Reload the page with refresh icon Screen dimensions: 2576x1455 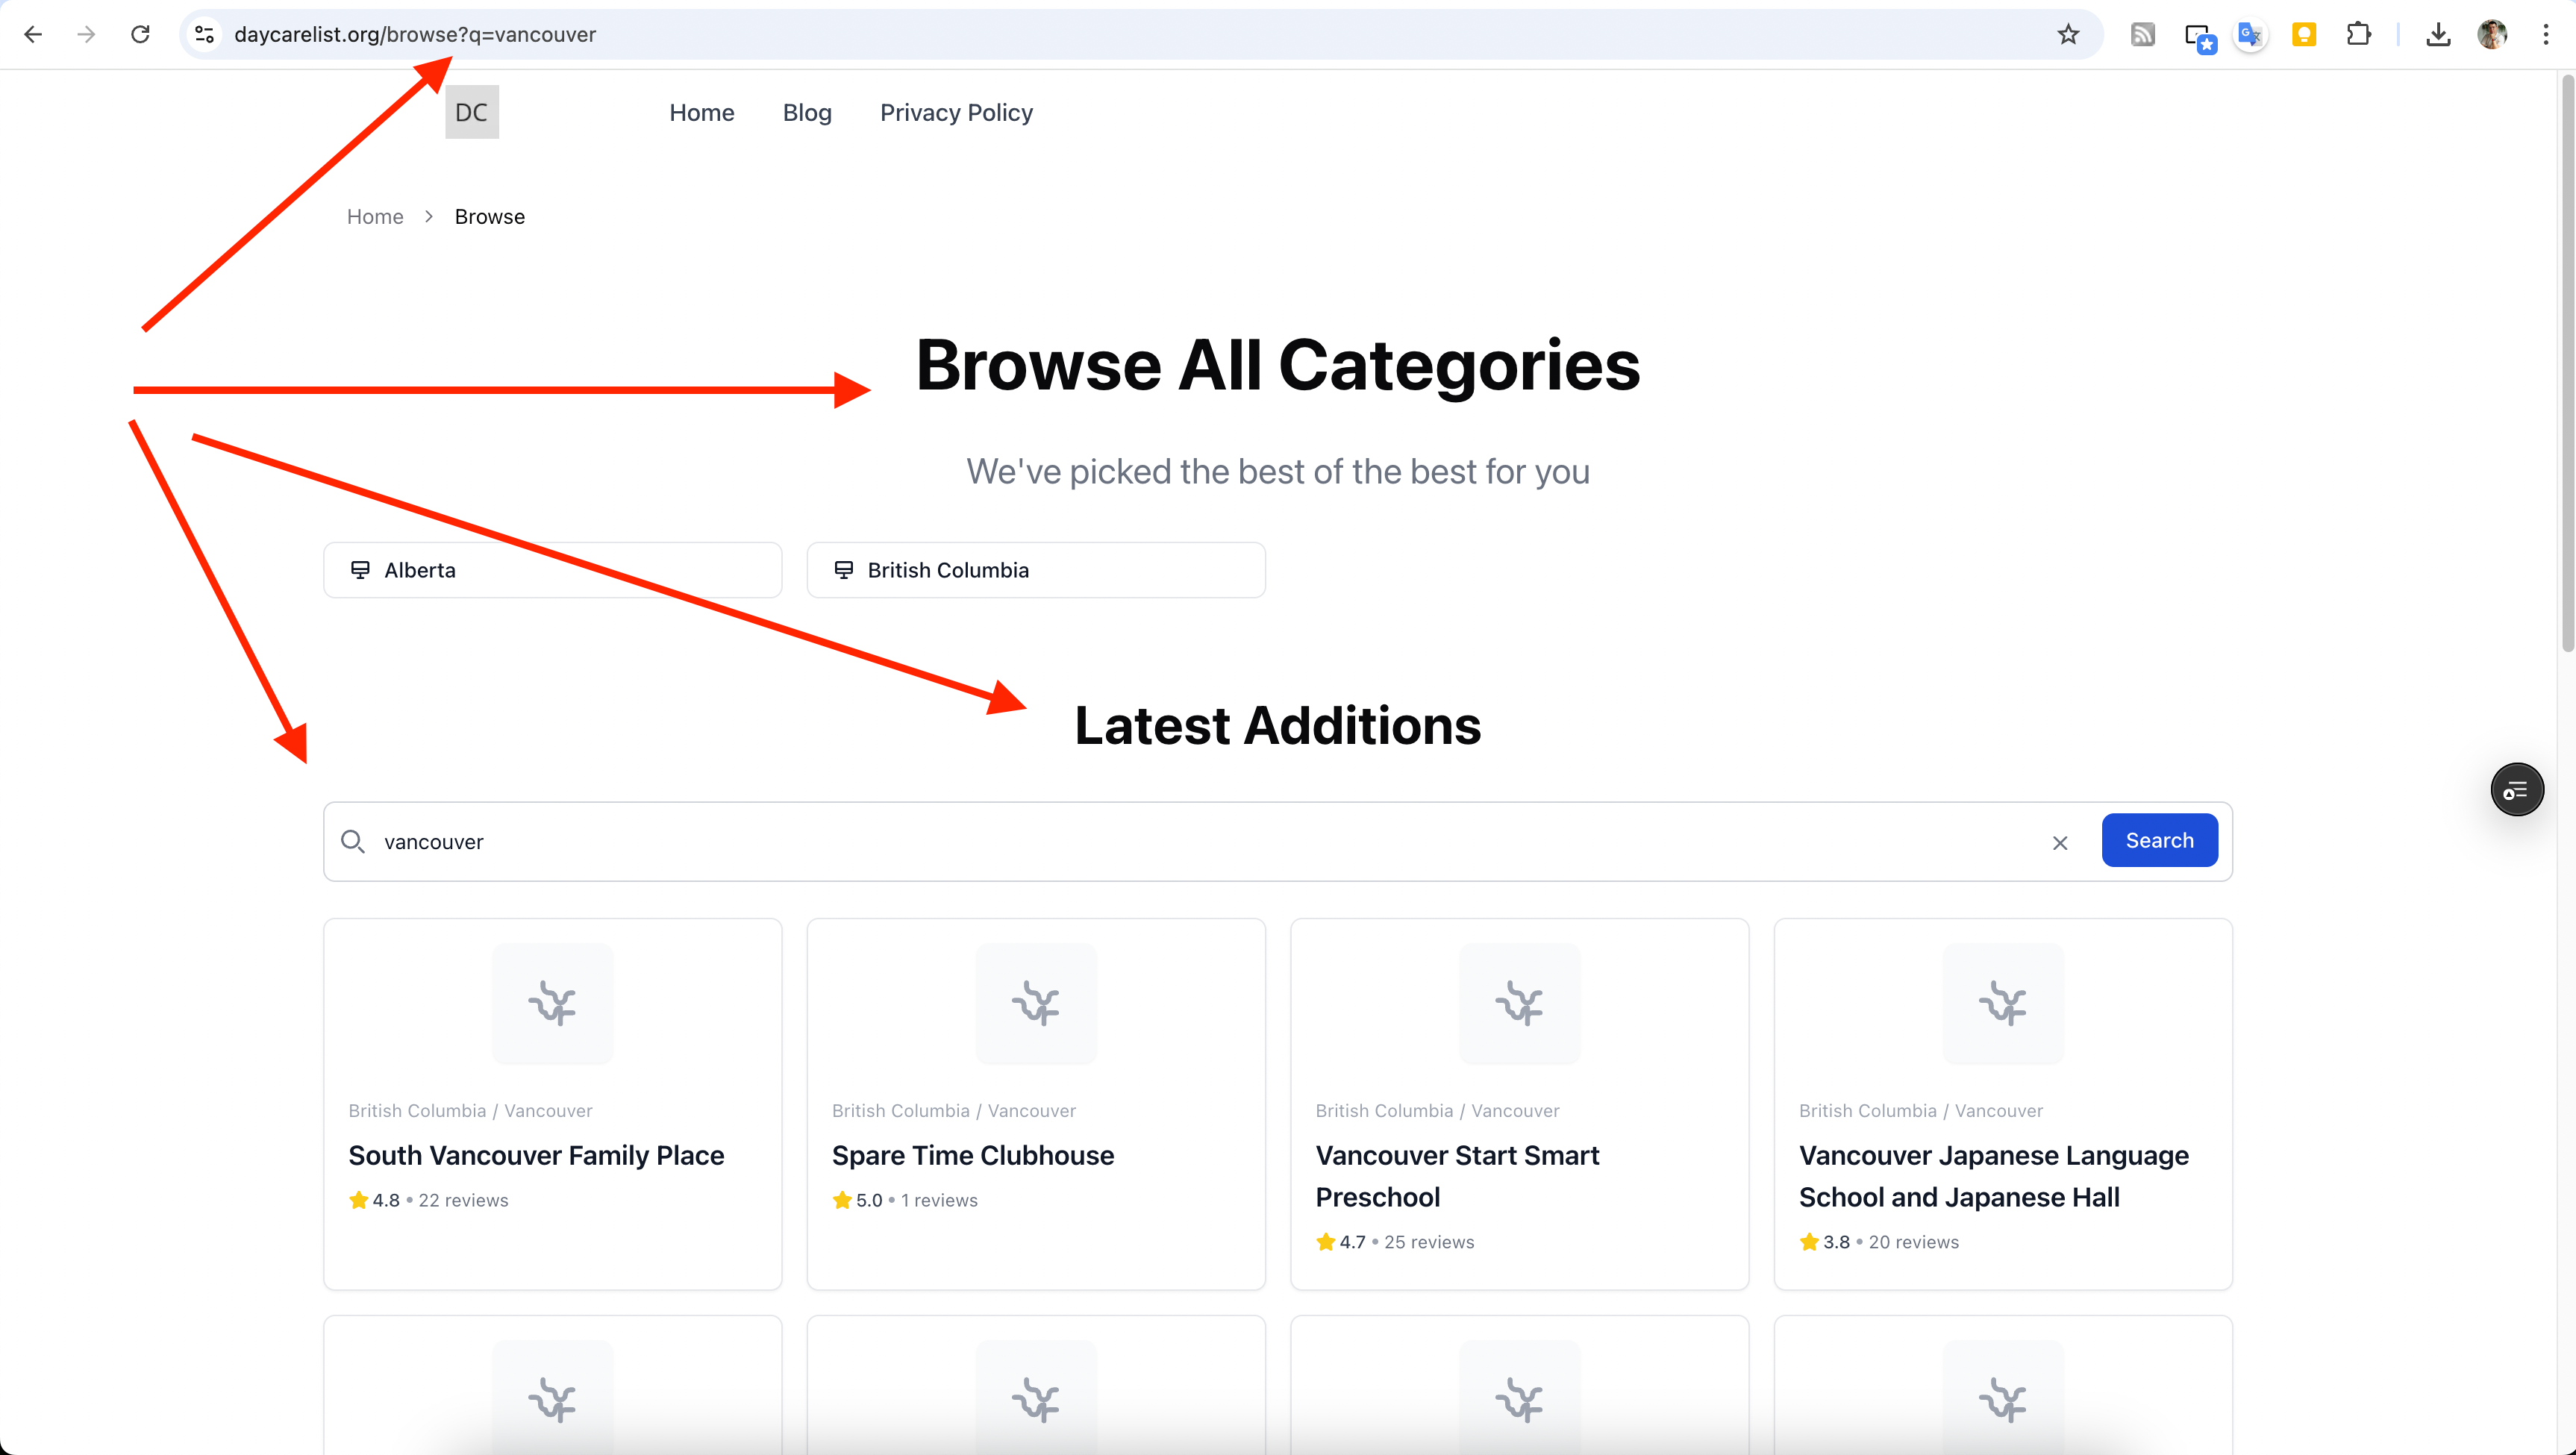click(141, 34)
